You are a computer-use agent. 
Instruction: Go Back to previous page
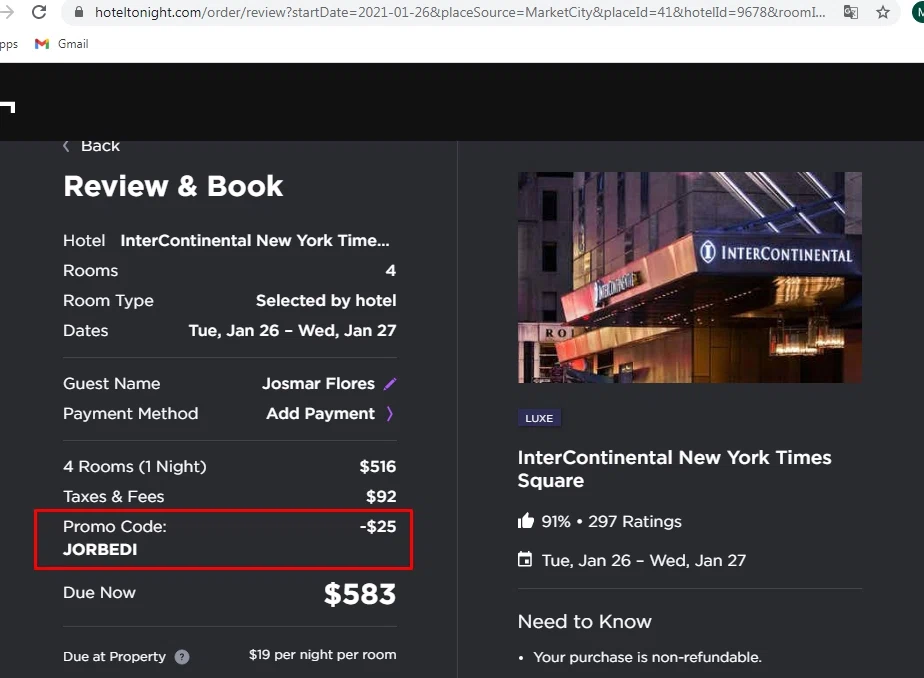[x=91, y=145]
